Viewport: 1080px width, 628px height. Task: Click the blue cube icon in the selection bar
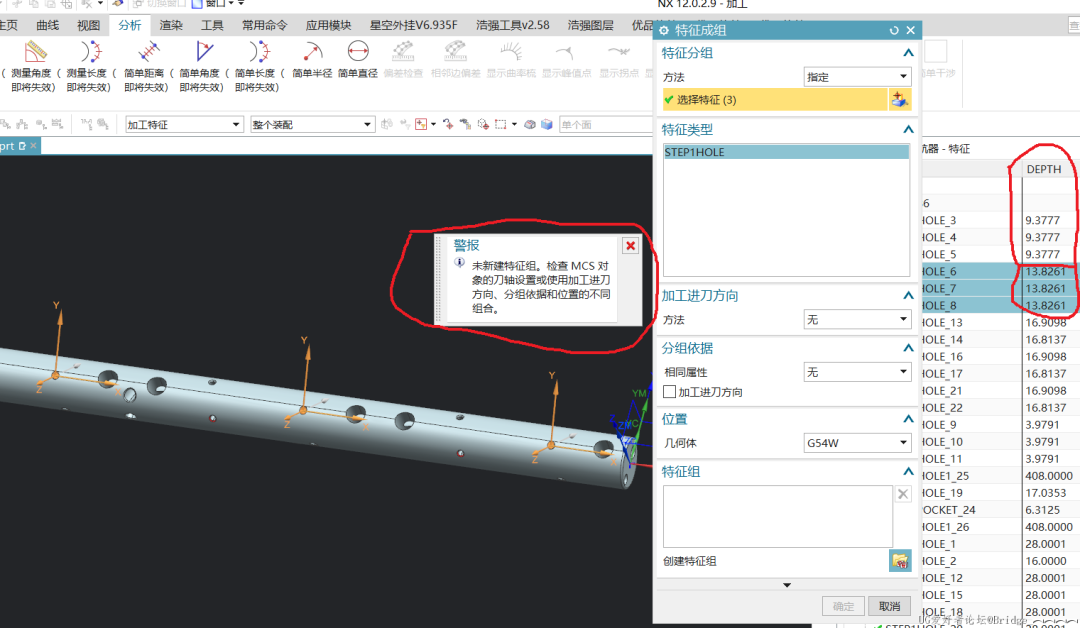[547, 125]
